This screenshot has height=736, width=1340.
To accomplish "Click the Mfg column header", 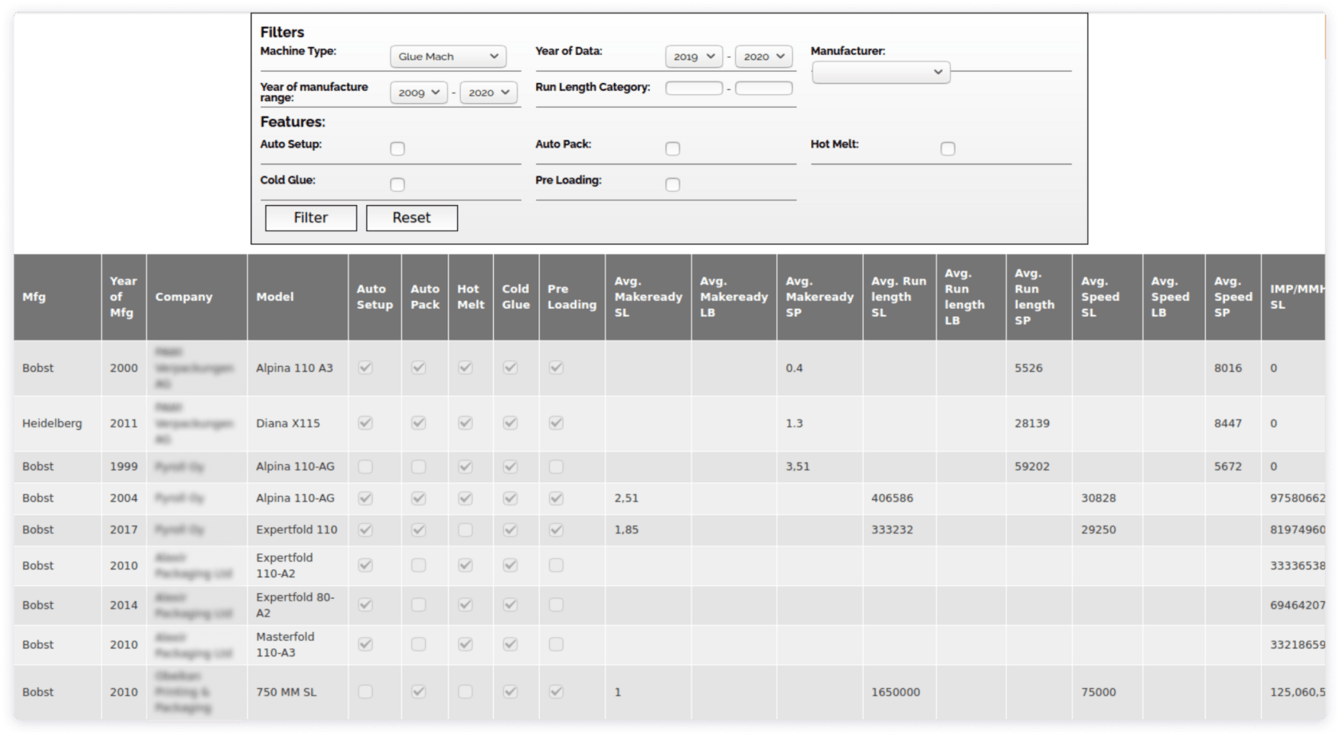I will 57,297.
